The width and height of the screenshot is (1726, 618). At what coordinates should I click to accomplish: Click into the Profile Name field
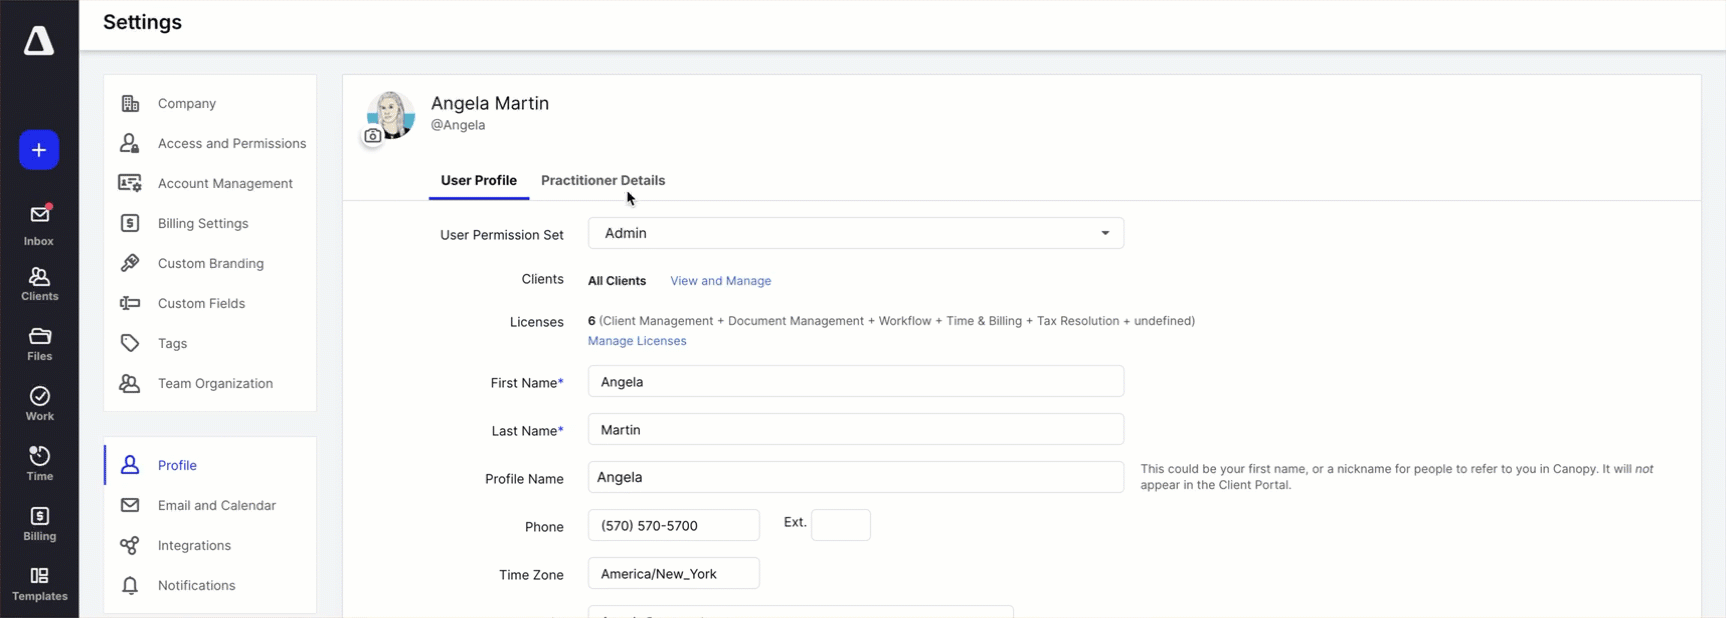click(855, 477)
